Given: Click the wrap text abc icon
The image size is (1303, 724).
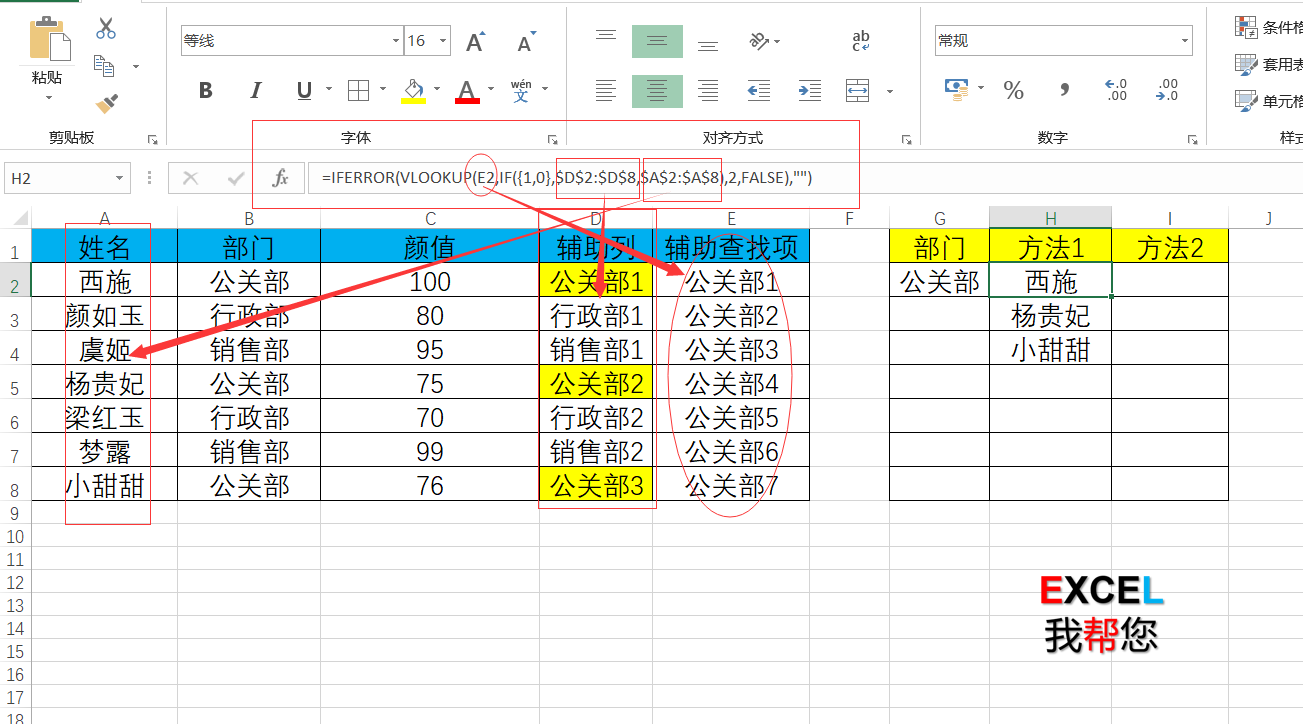Looking at the screenshot, I should pos(860,41).
